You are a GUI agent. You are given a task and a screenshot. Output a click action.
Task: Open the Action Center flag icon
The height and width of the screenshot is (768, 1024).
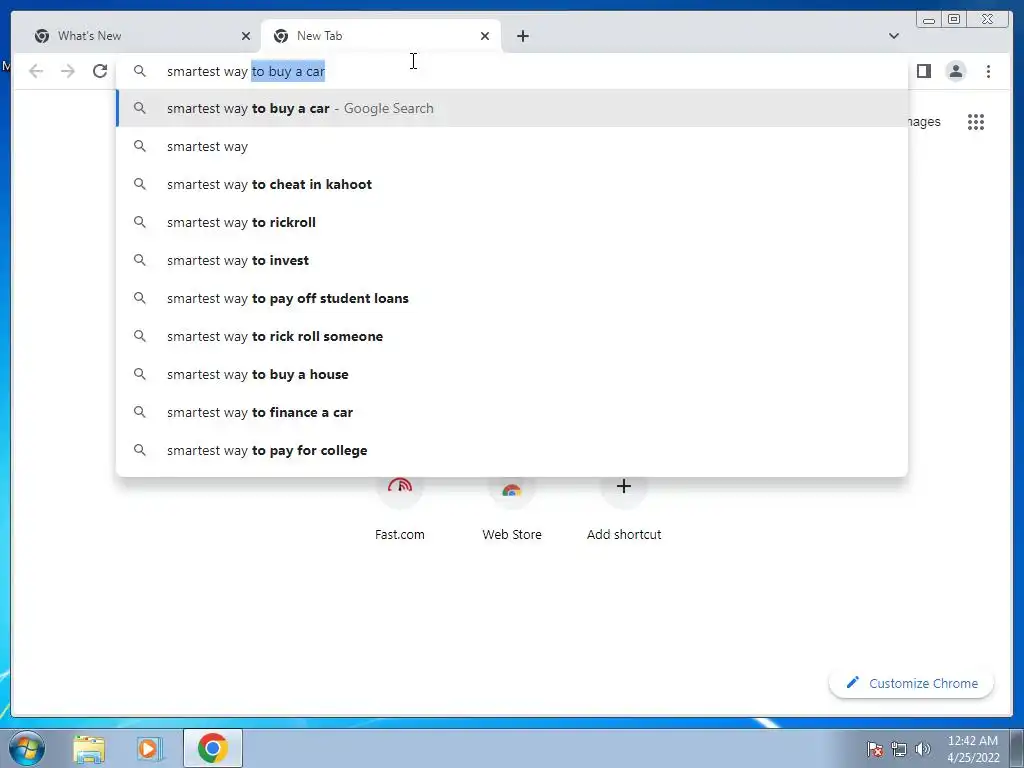coord(875,749)
